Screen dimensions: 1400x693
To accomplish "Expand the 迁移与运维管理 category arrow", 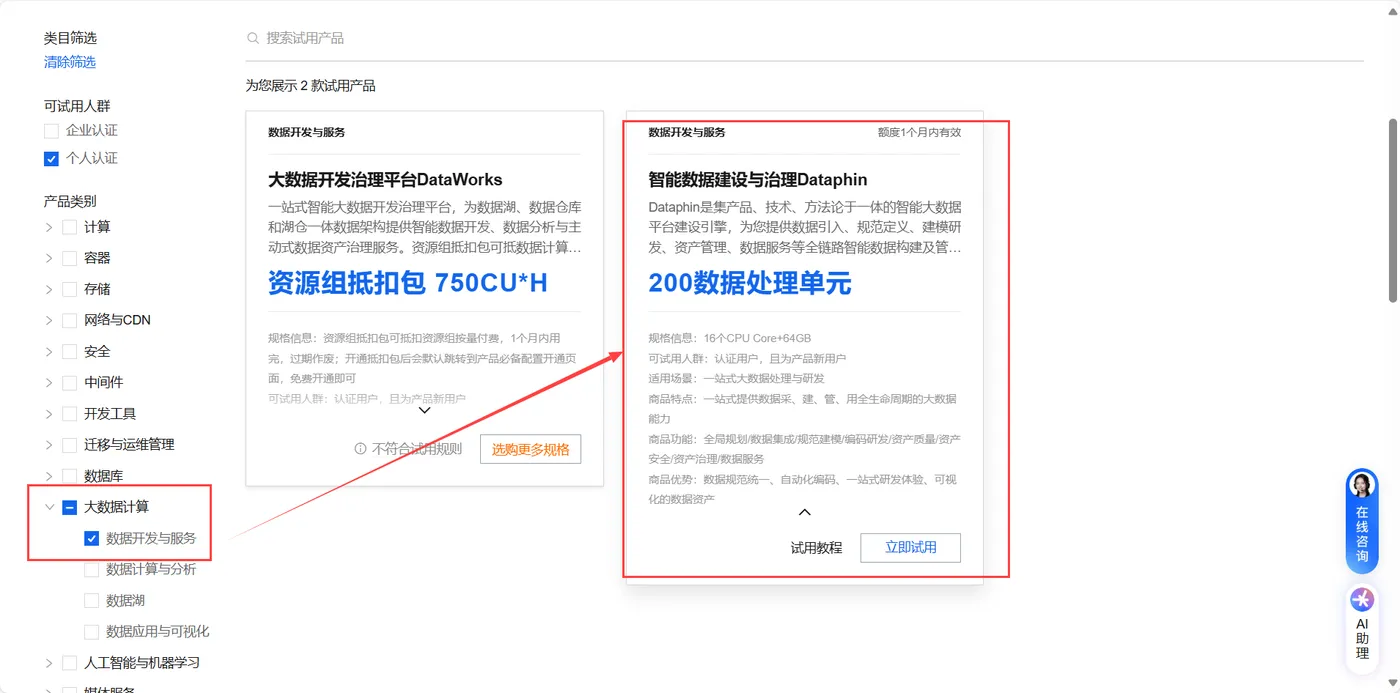I will tap(49, 444).
